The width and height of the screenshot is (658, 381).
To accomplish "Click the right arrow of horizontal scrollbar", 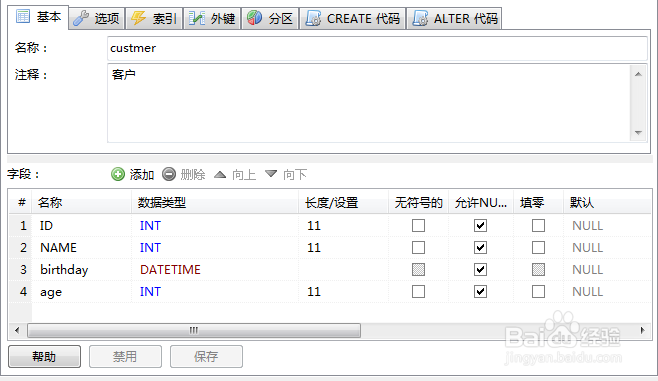I will pos(642,330).
